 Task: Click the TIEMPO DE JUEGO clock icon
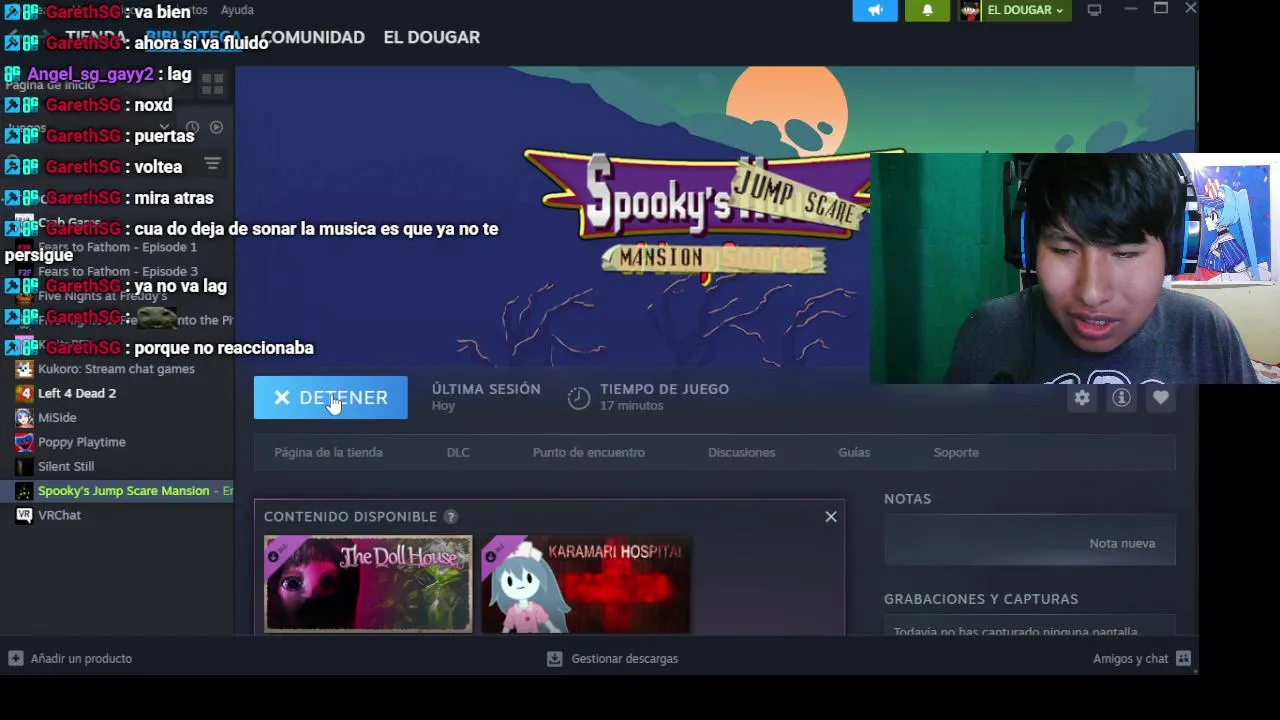click(579, 398)
